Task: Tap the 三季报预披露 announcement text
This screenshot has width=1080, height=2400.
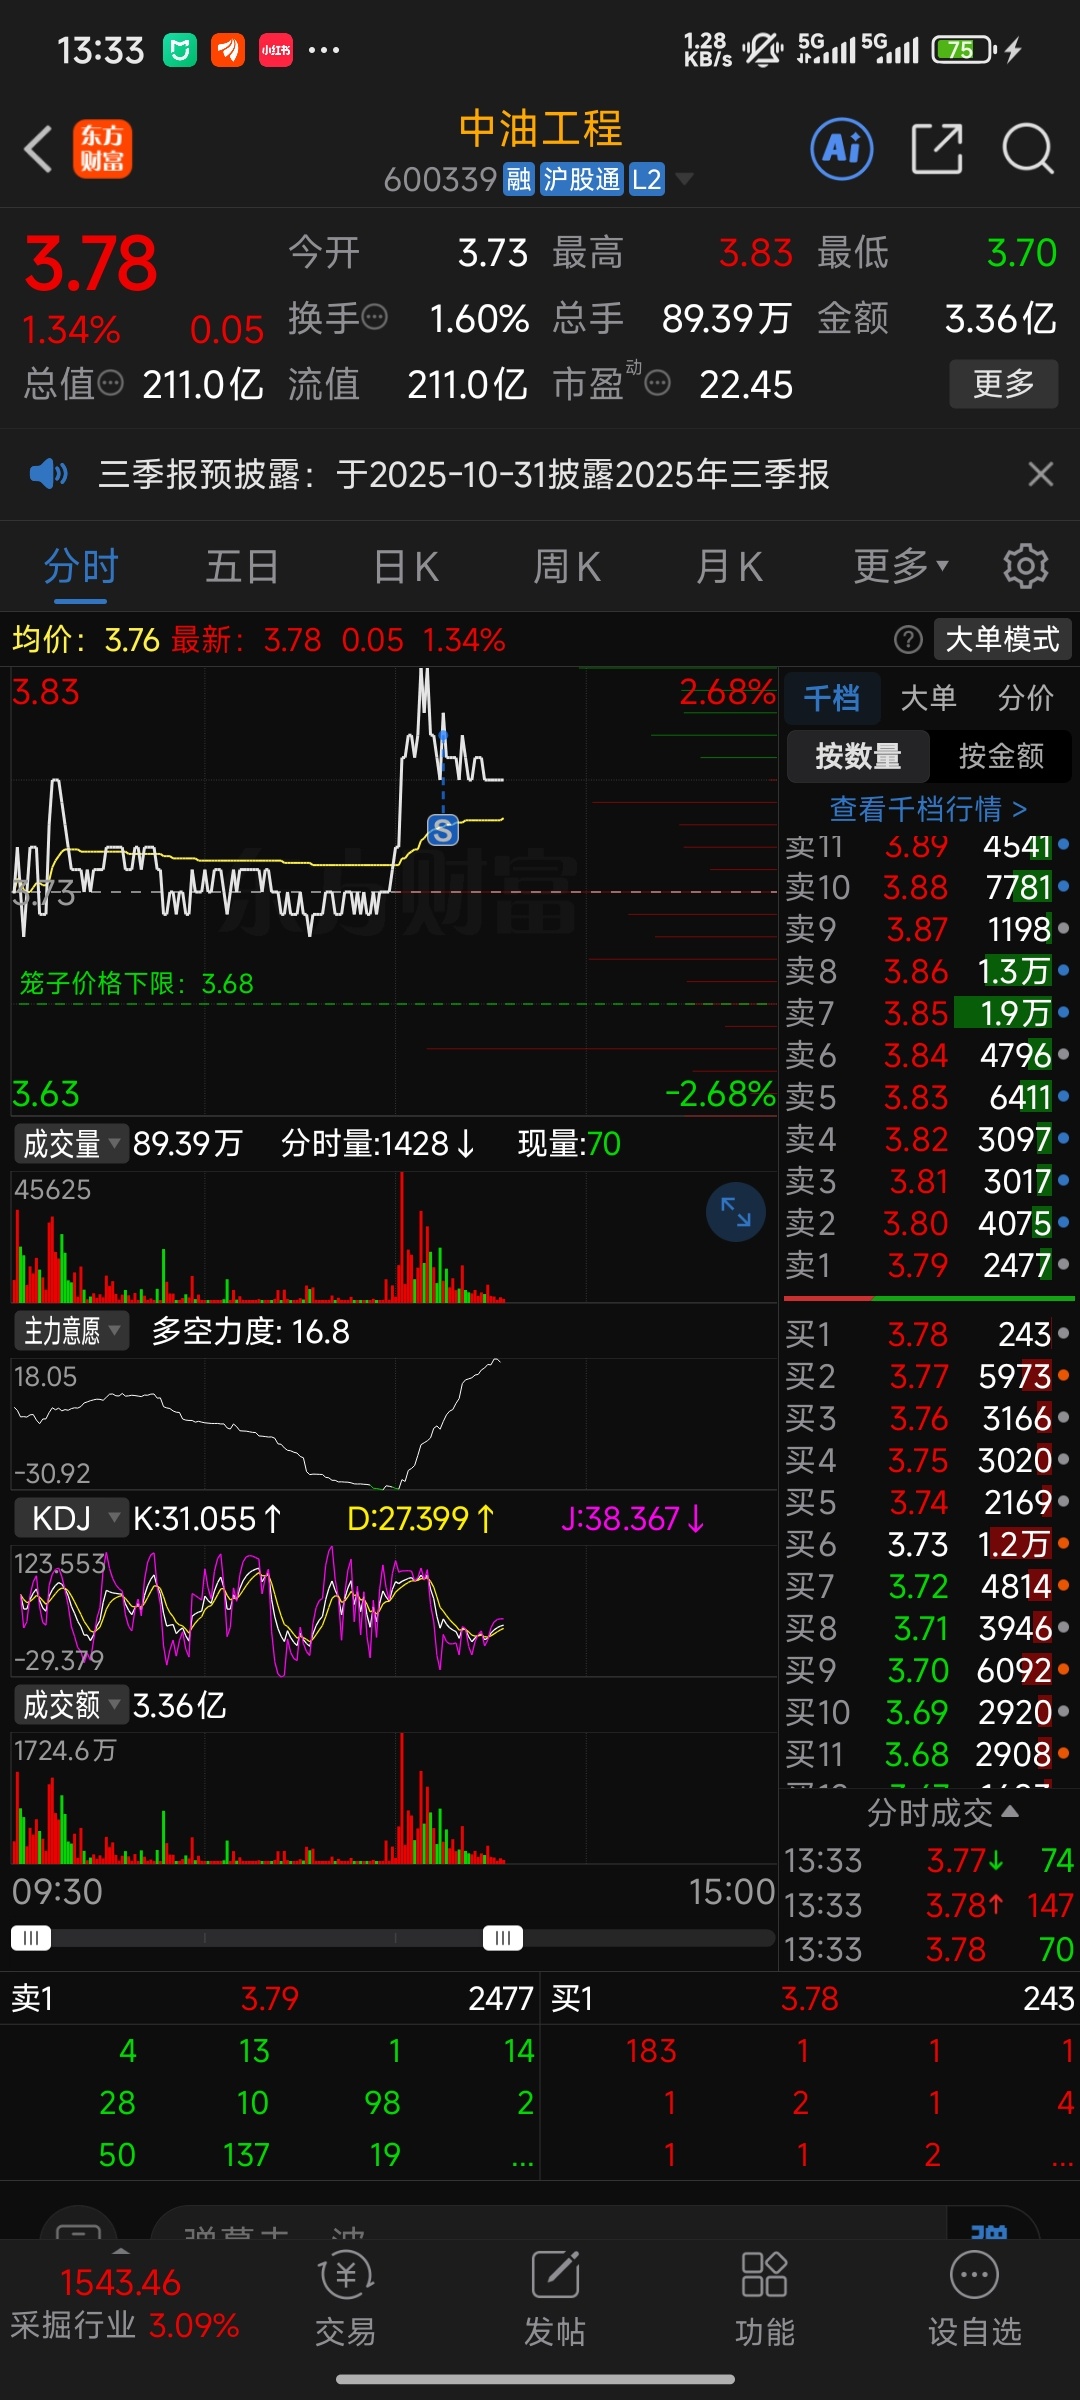Action: tap(463, 474)
